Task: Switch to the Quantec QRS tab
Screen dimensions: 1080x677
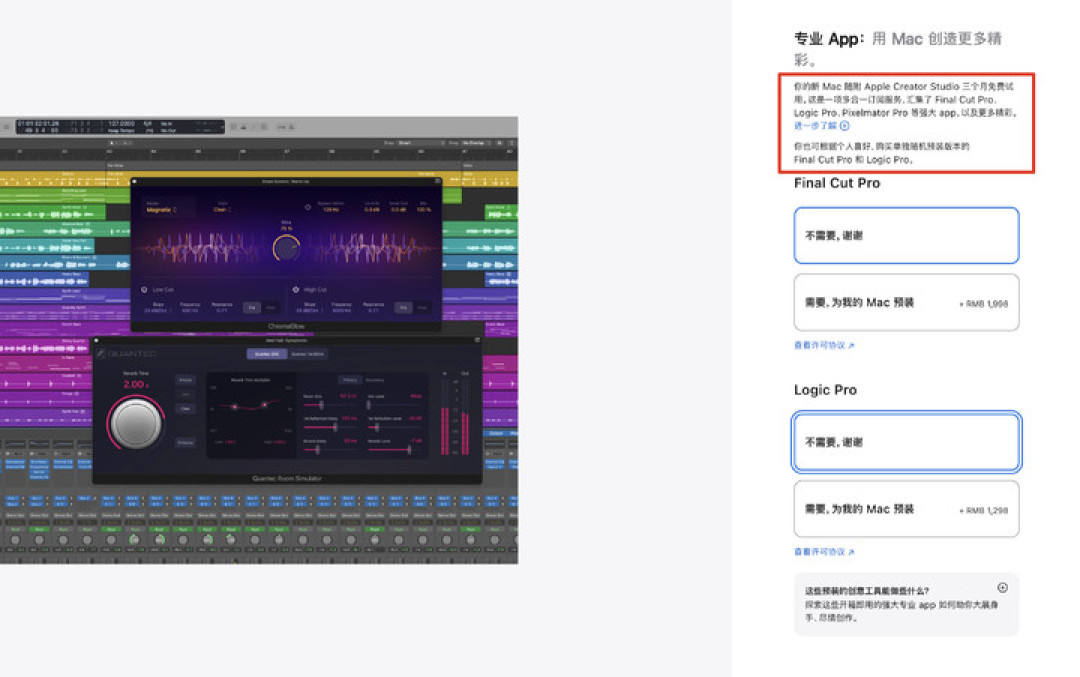Action: [267, 354]
